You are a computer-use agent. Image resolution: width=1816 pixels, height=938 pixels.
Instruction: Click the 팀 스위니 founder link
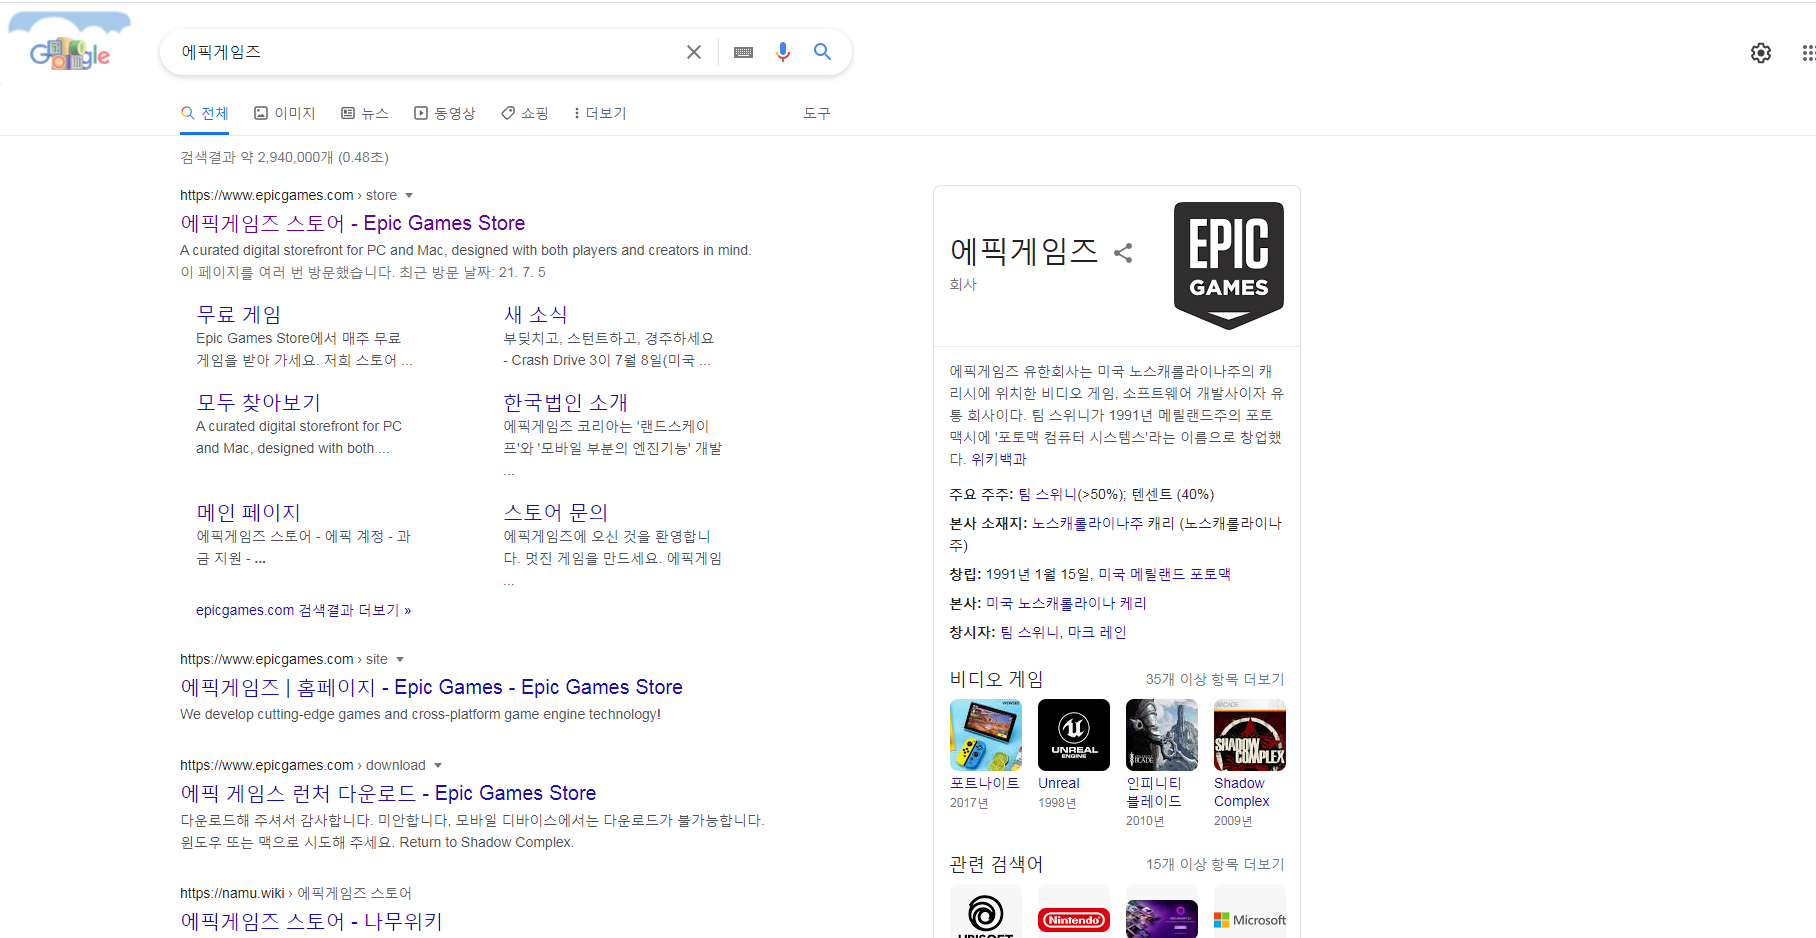[x=1029, y=632]
